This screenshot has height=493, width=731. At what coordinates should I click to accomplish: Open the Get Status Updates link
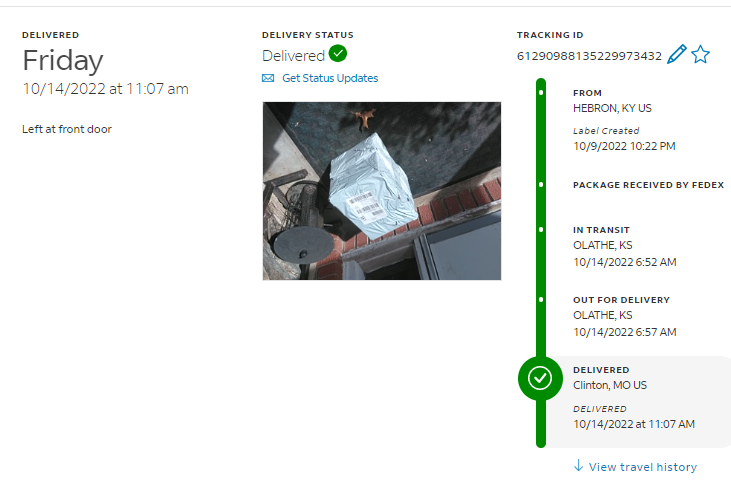[x=330, y=78]
